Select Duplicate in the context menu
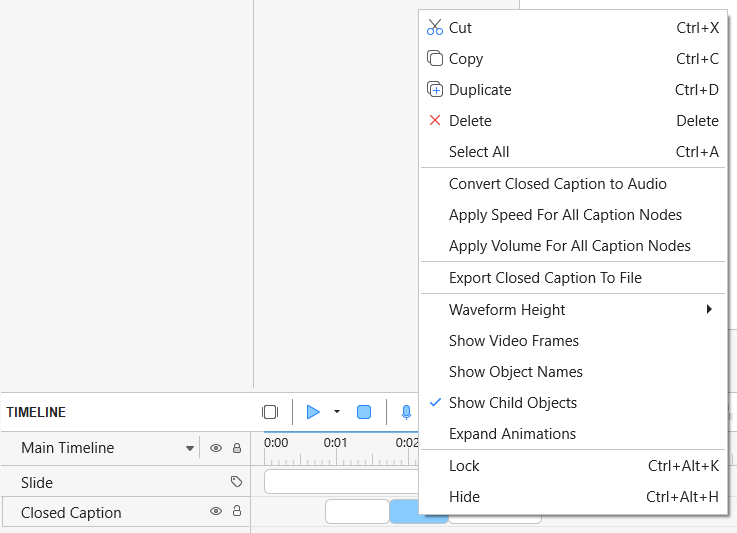The width and height of the screenshot is (737, 533). click(x=572, y=90)
